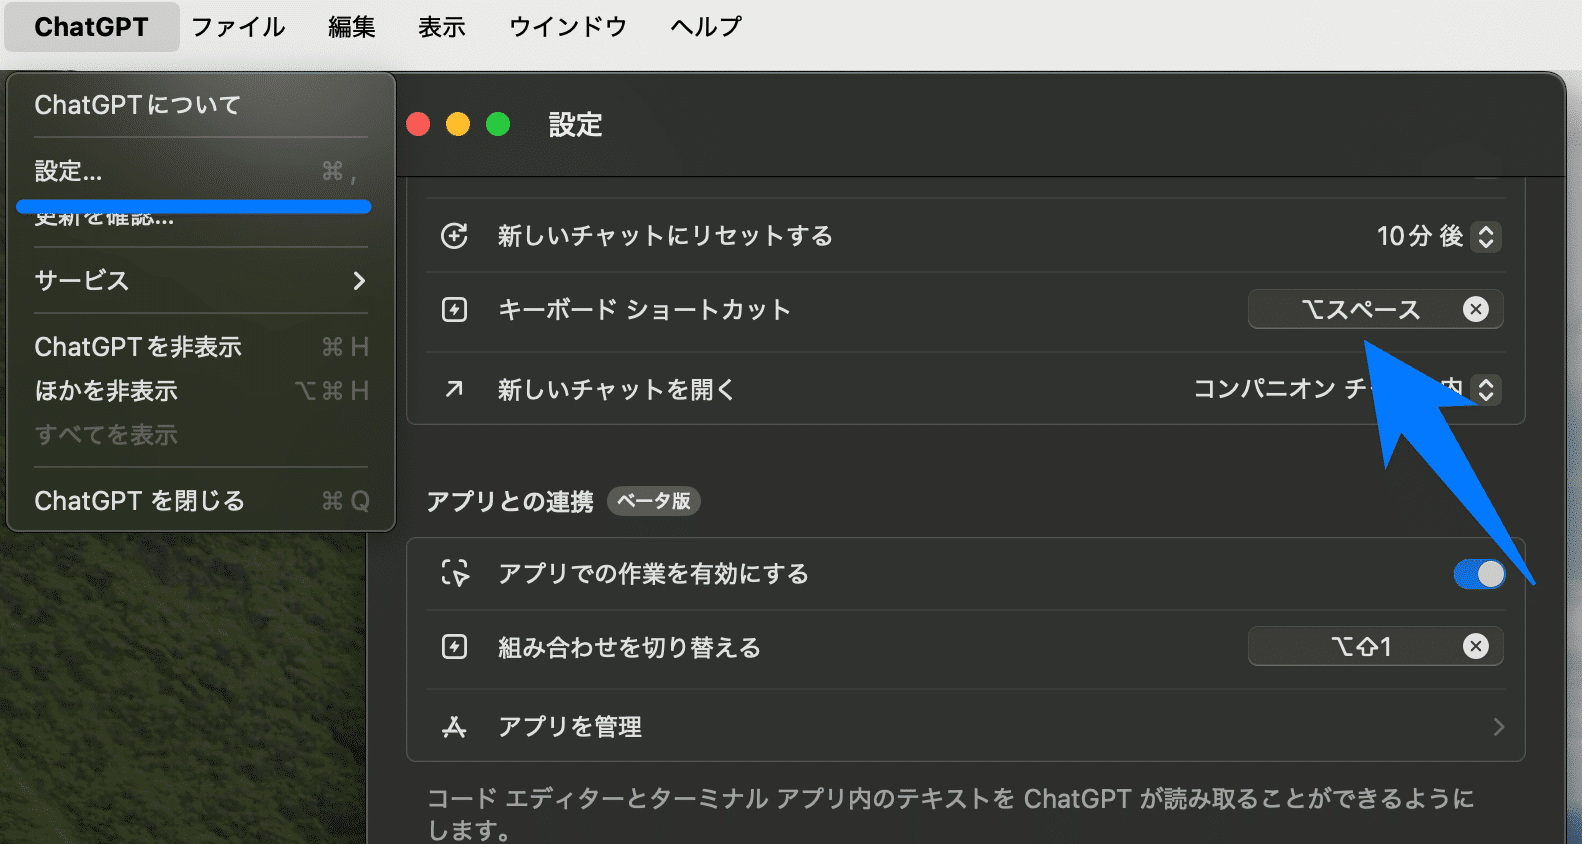This screenshot has height=844, width=1582.
Task: Open the ファイル menu
Action: coord(238,27)
